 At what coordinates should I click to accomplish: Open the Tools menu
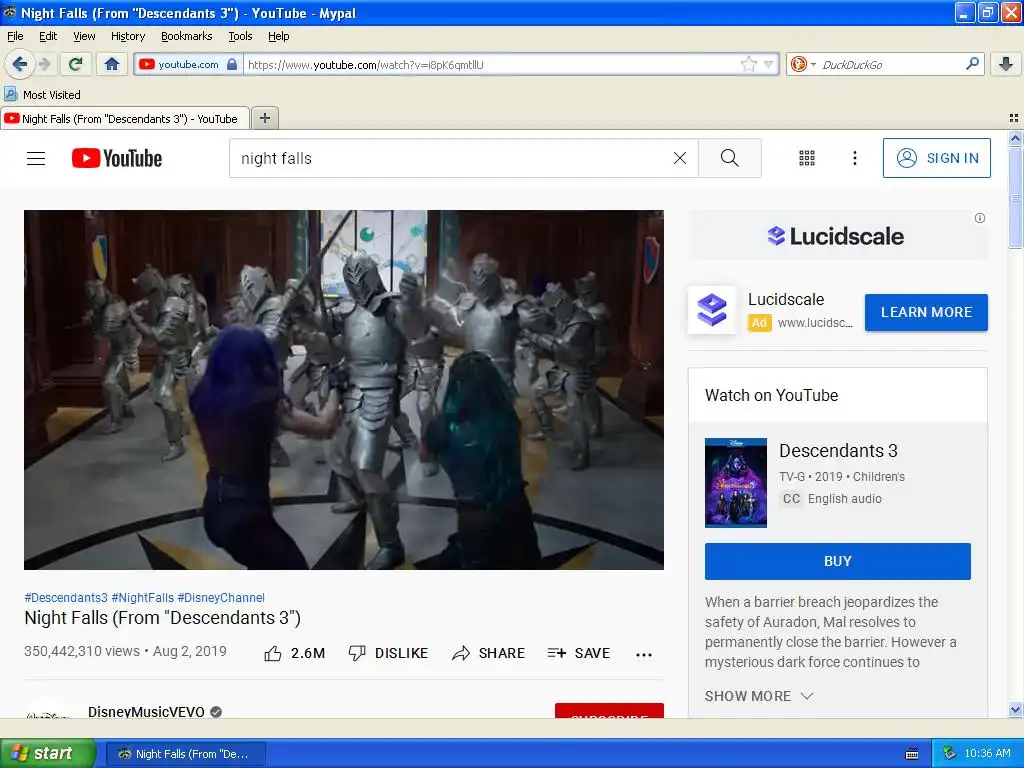coord(240,36)
